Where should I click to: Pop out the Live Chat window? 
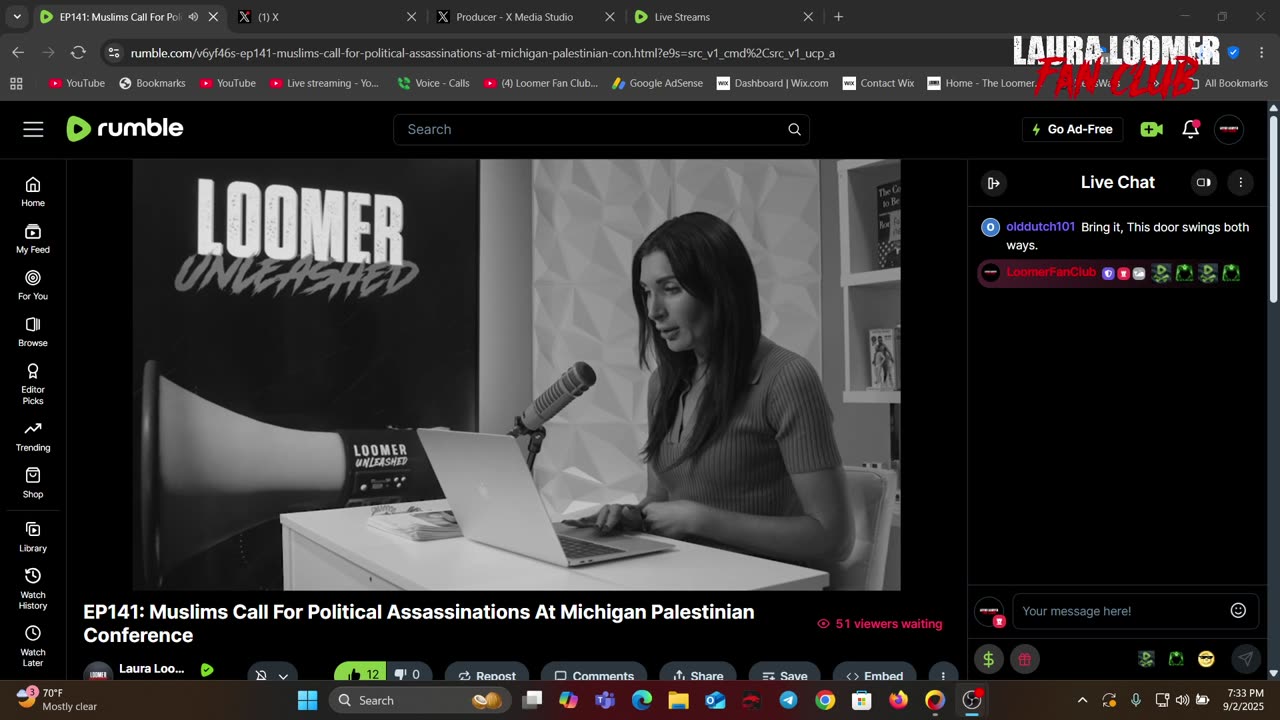pos(1203,182)
